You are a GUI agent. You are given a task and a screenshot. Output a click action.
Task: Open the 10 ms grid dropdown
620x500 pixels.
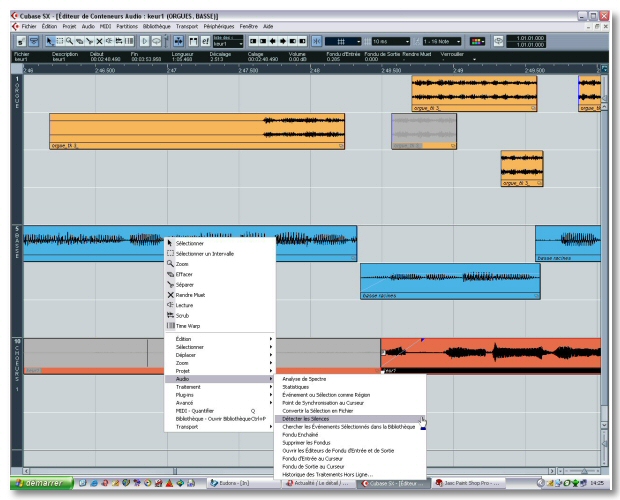pyautogui.click(x=391, y=42)
